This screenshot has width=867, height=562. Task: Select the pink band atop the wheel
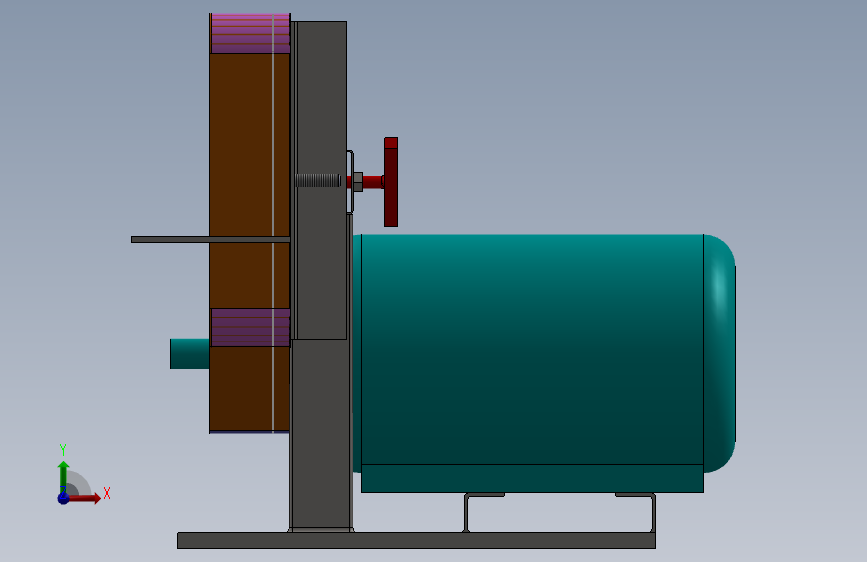(250, 34)
